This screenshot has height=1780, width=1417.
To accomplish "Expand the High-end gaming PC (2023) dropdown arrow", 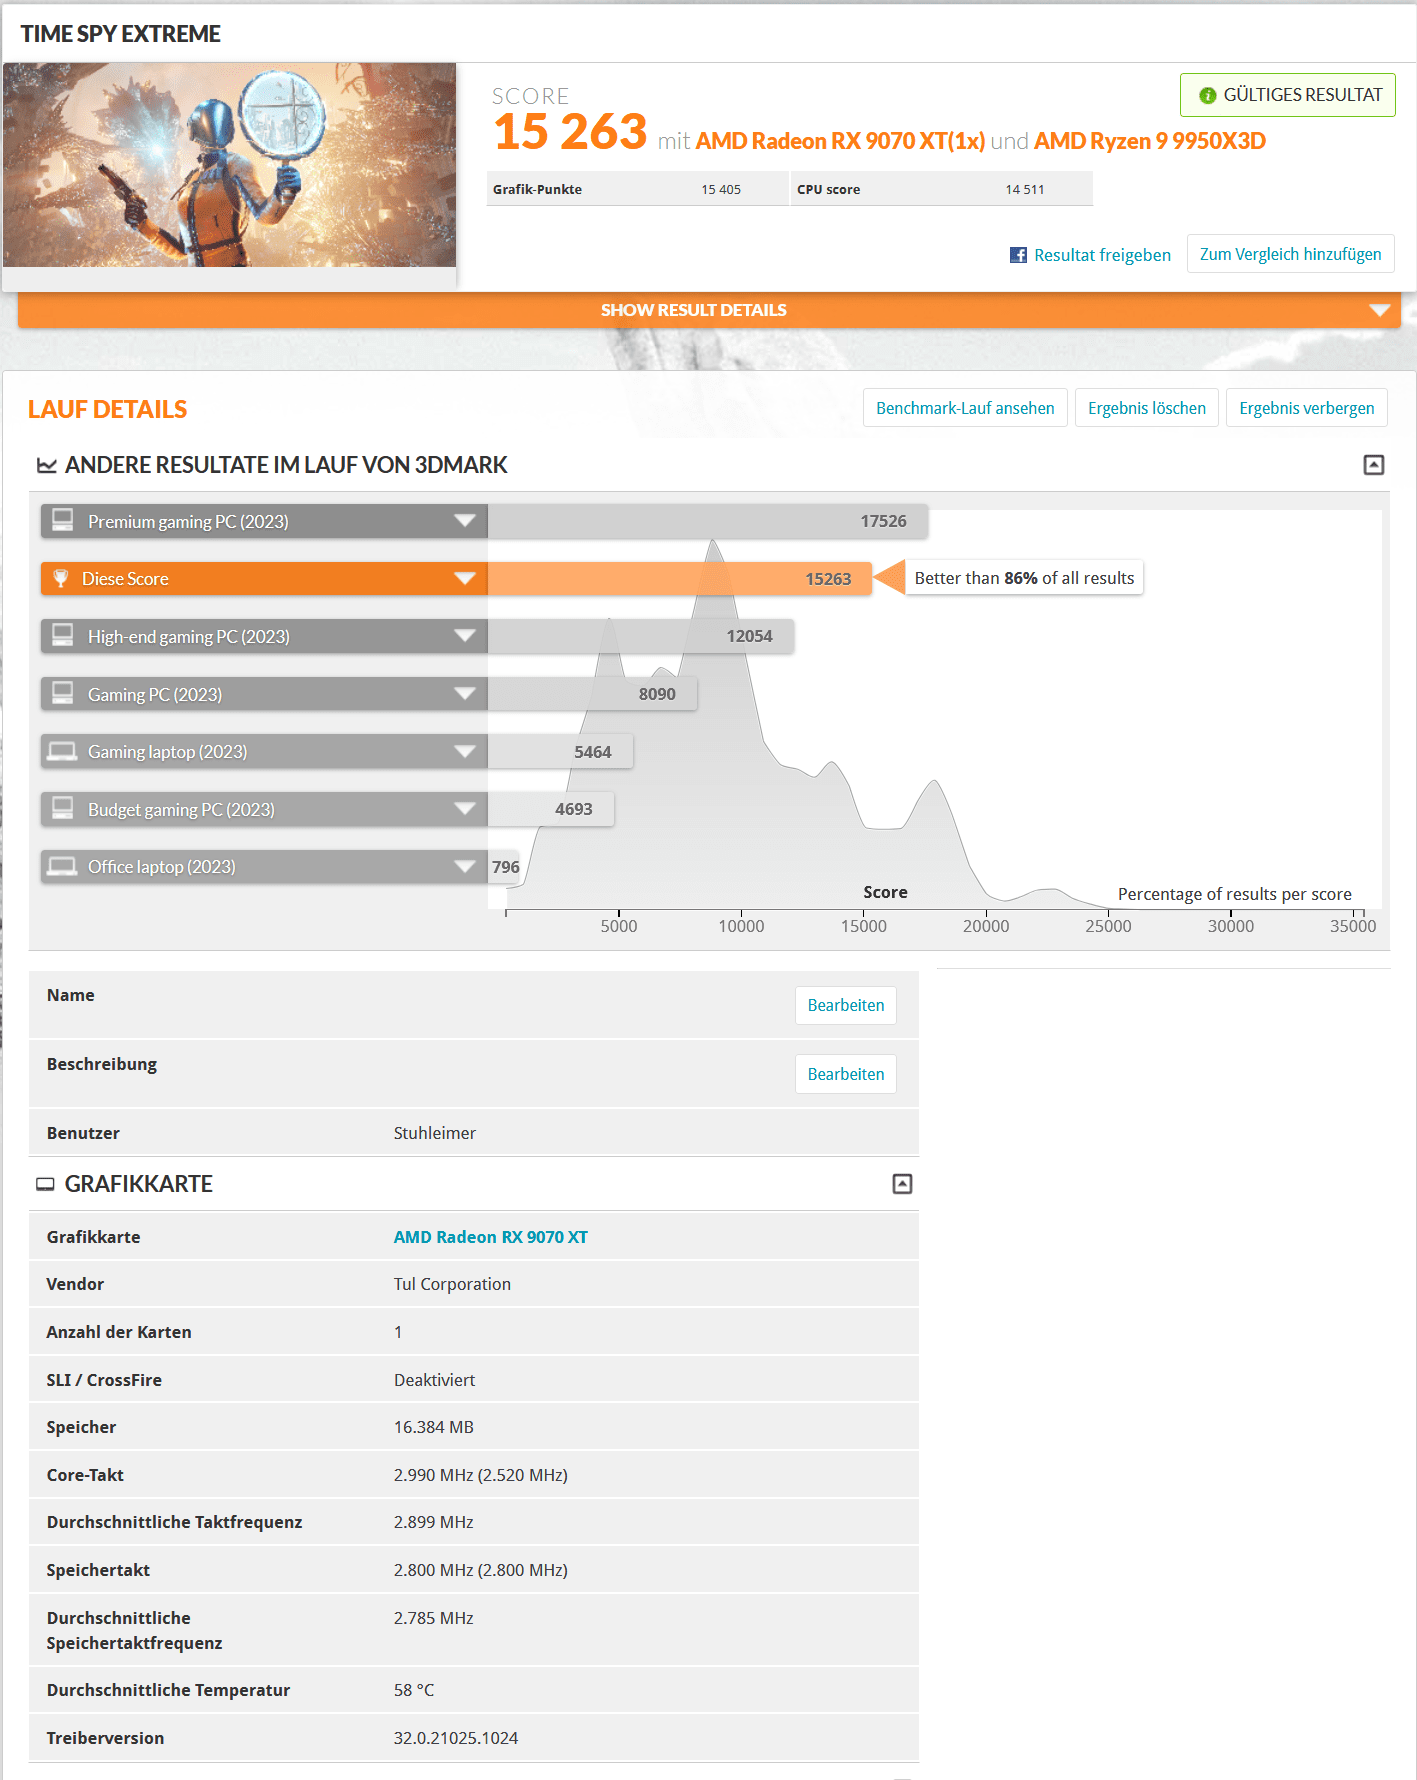I will pos(464,636).
